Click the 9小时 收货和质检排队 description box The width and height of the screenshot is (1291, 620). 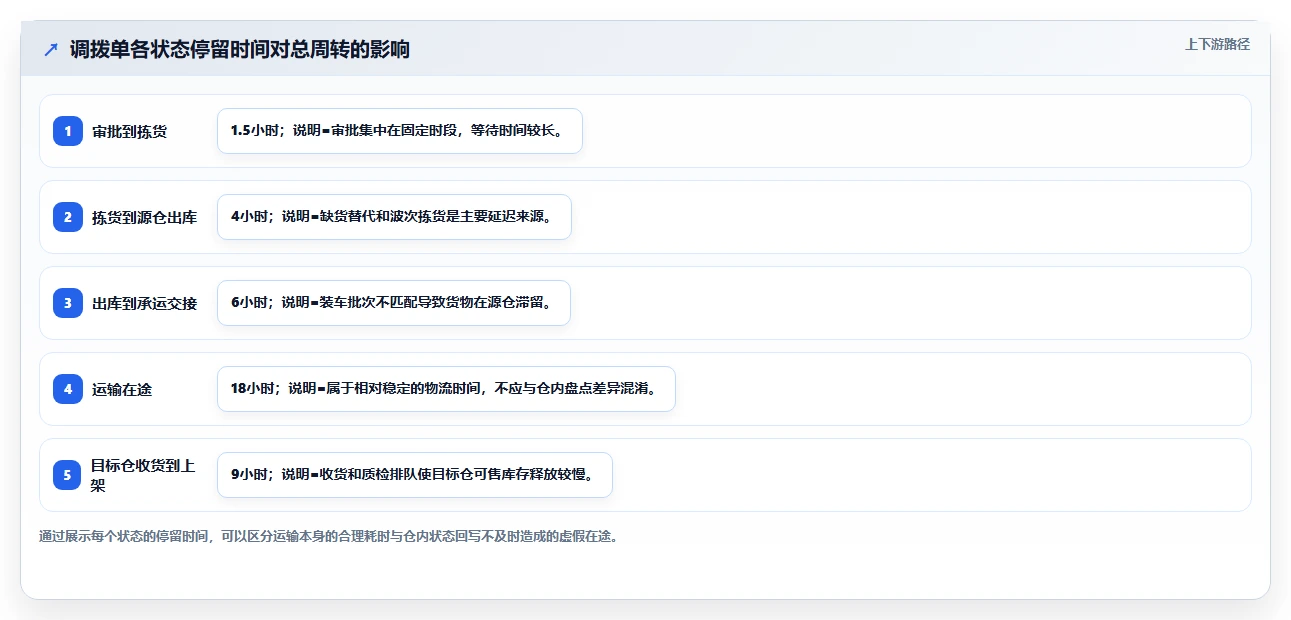click(x=414, y=475)
